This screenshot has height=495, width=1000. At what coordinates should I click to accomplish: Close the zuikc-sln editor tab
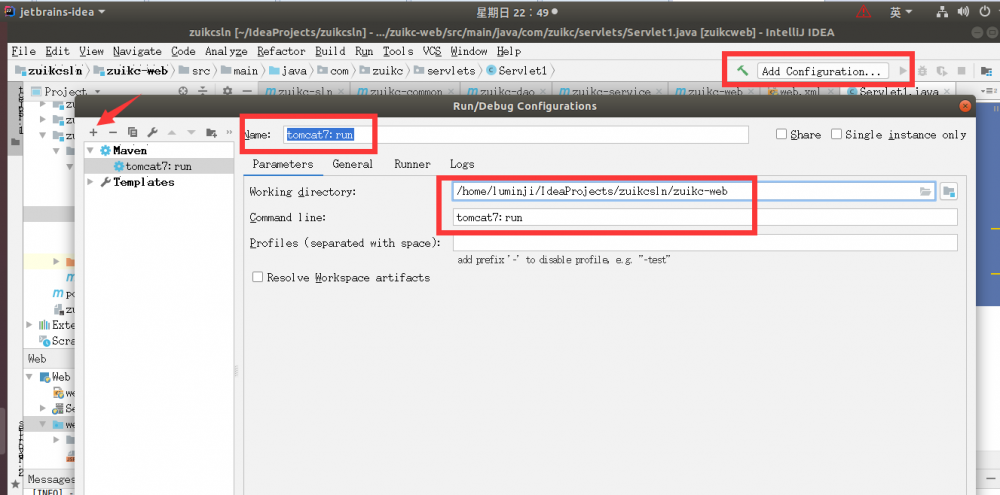click(343, 91)
